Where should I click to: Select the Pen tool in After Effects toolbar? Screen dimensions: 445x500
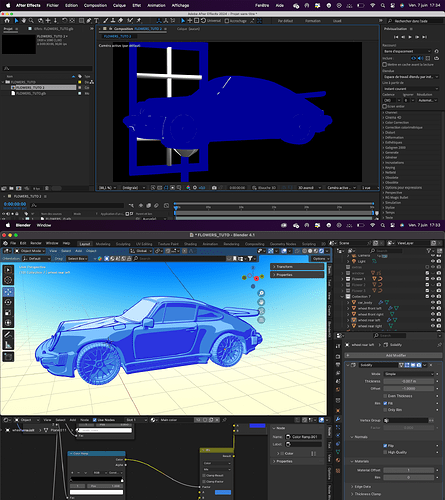(x=89, y=21)
